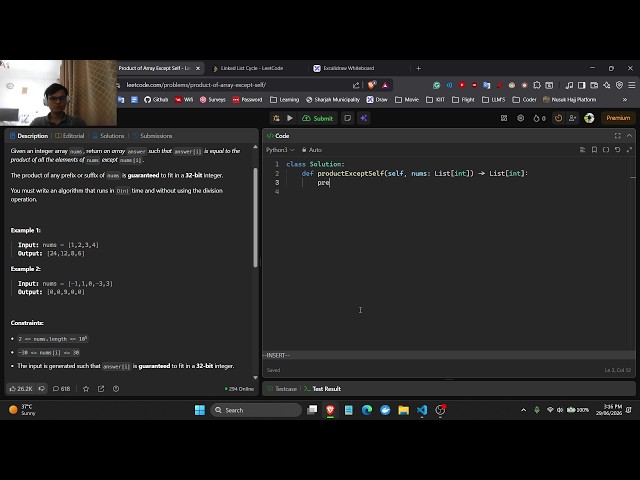Viewport: 640px width, 480px height.
Task: Open the Testcase tab
Action: coord(282,389)
